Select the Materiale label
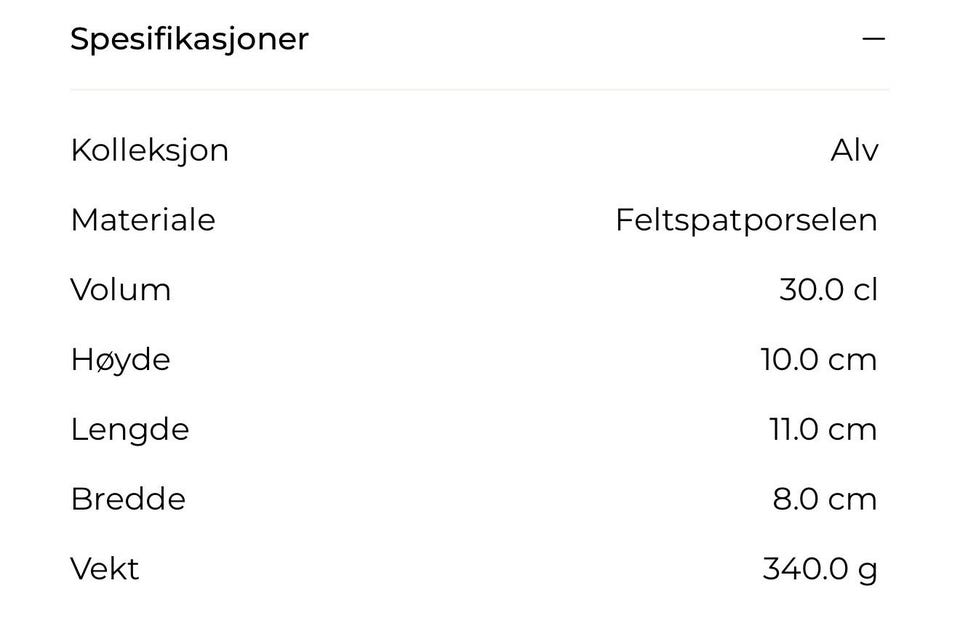 [143, 220]
